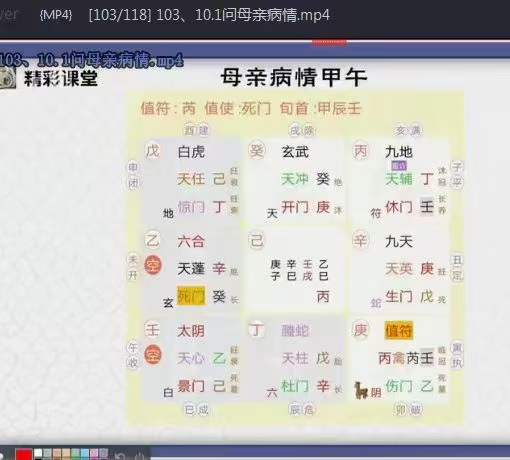Viewport: 510px width, 460px height.
Task: Select the circled 己 in center palace
Action: 256,240
